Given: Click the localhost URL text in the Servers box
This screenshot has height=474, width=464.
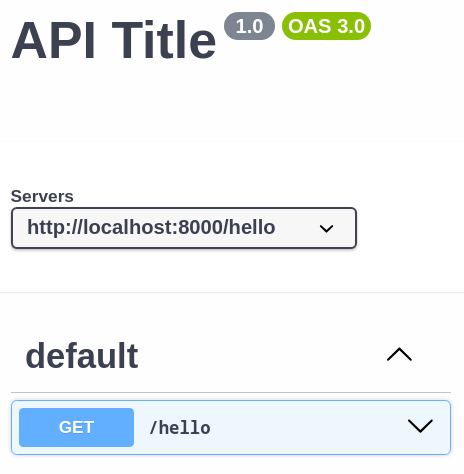Looking at the screenshot, I should click(x=151, y=227).
